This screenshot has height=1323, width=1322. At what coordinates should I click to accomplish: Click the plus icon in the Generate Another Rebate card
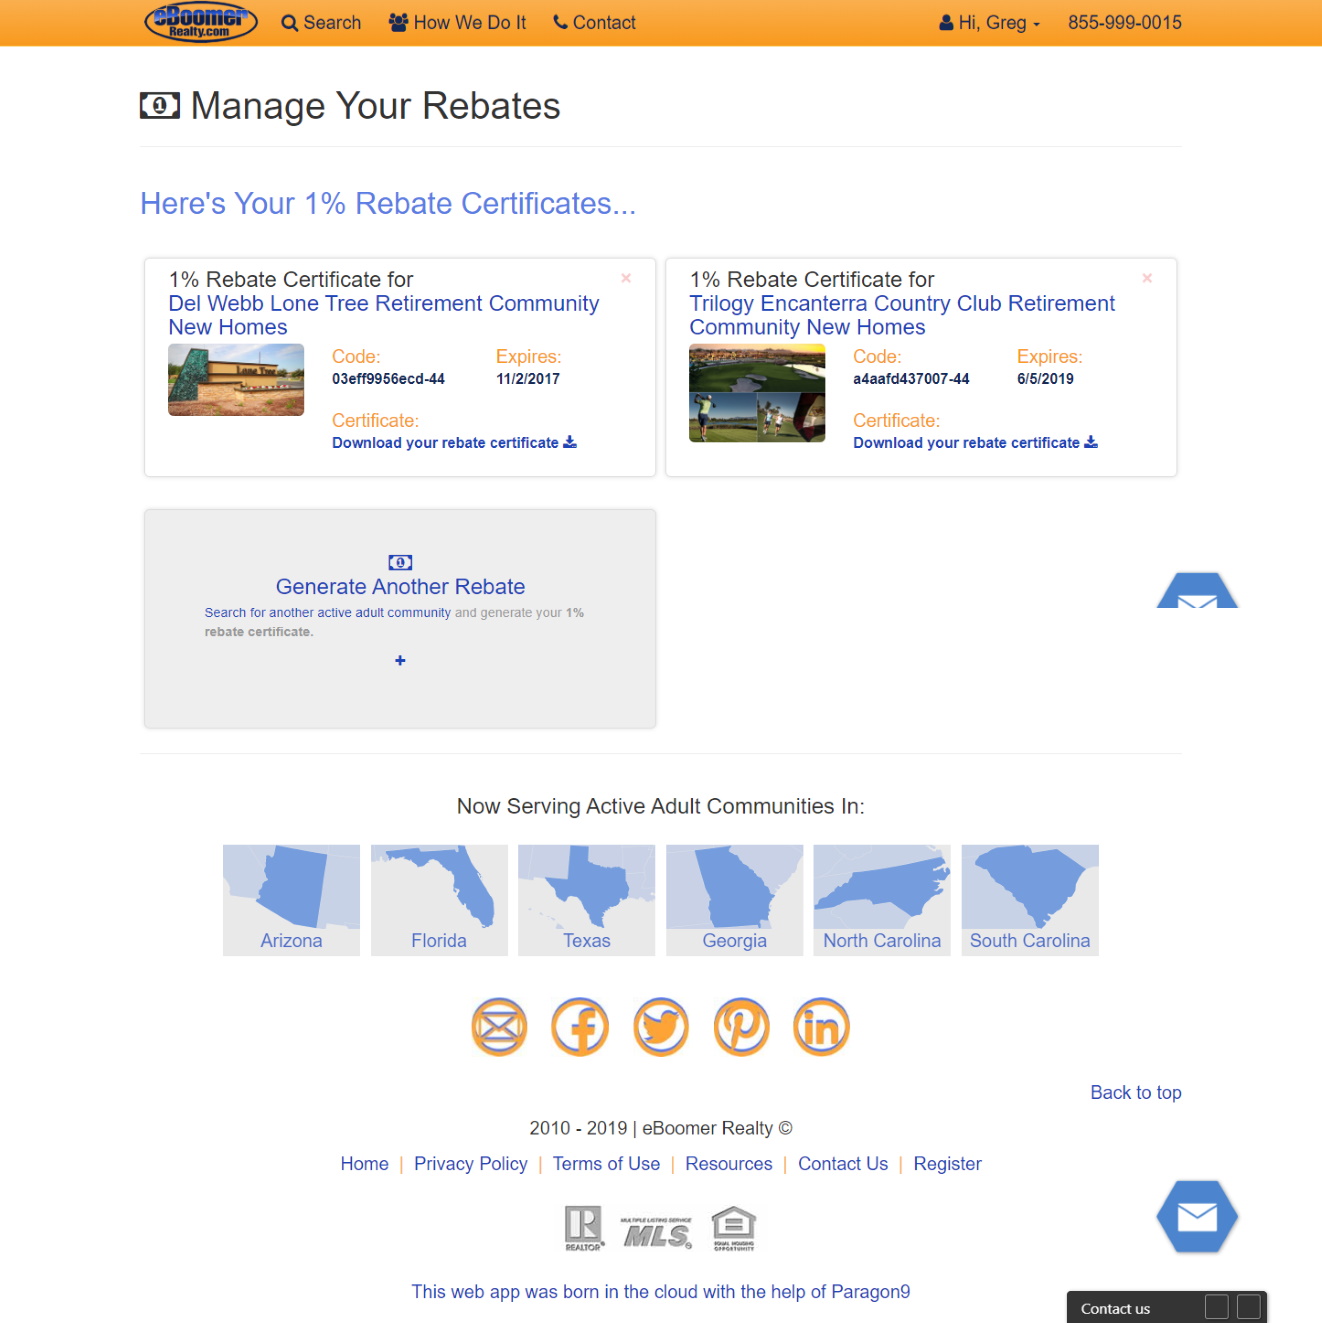(400, 661)
